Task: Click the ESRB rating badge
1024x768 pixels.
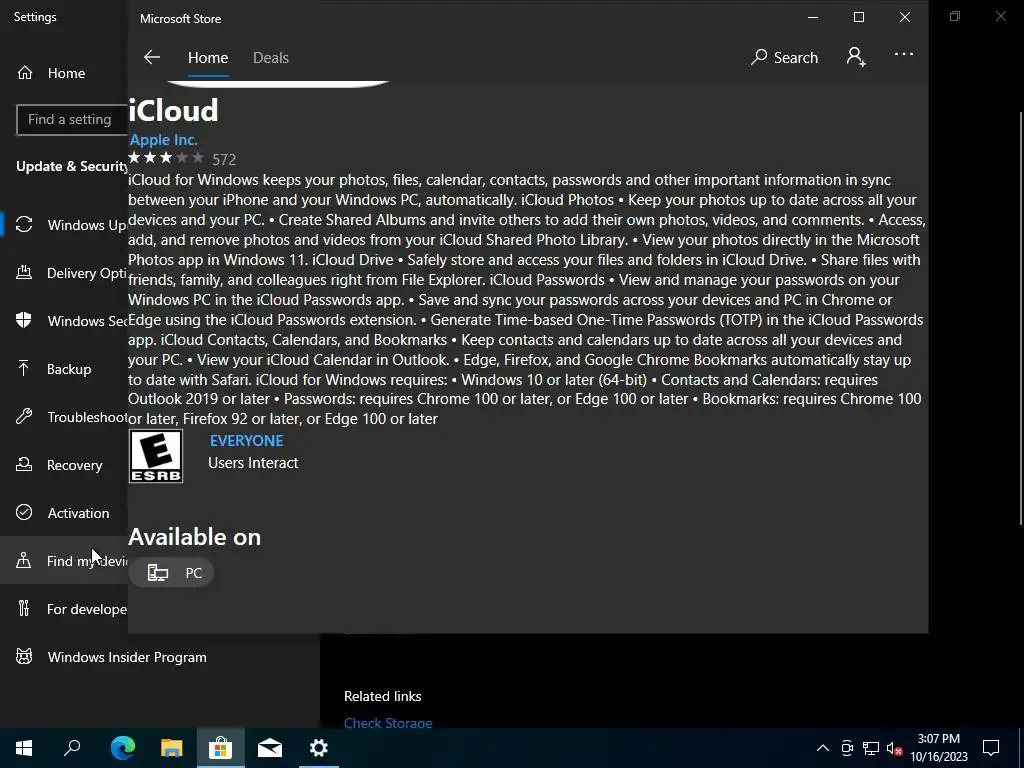Action: click(155, 456)
